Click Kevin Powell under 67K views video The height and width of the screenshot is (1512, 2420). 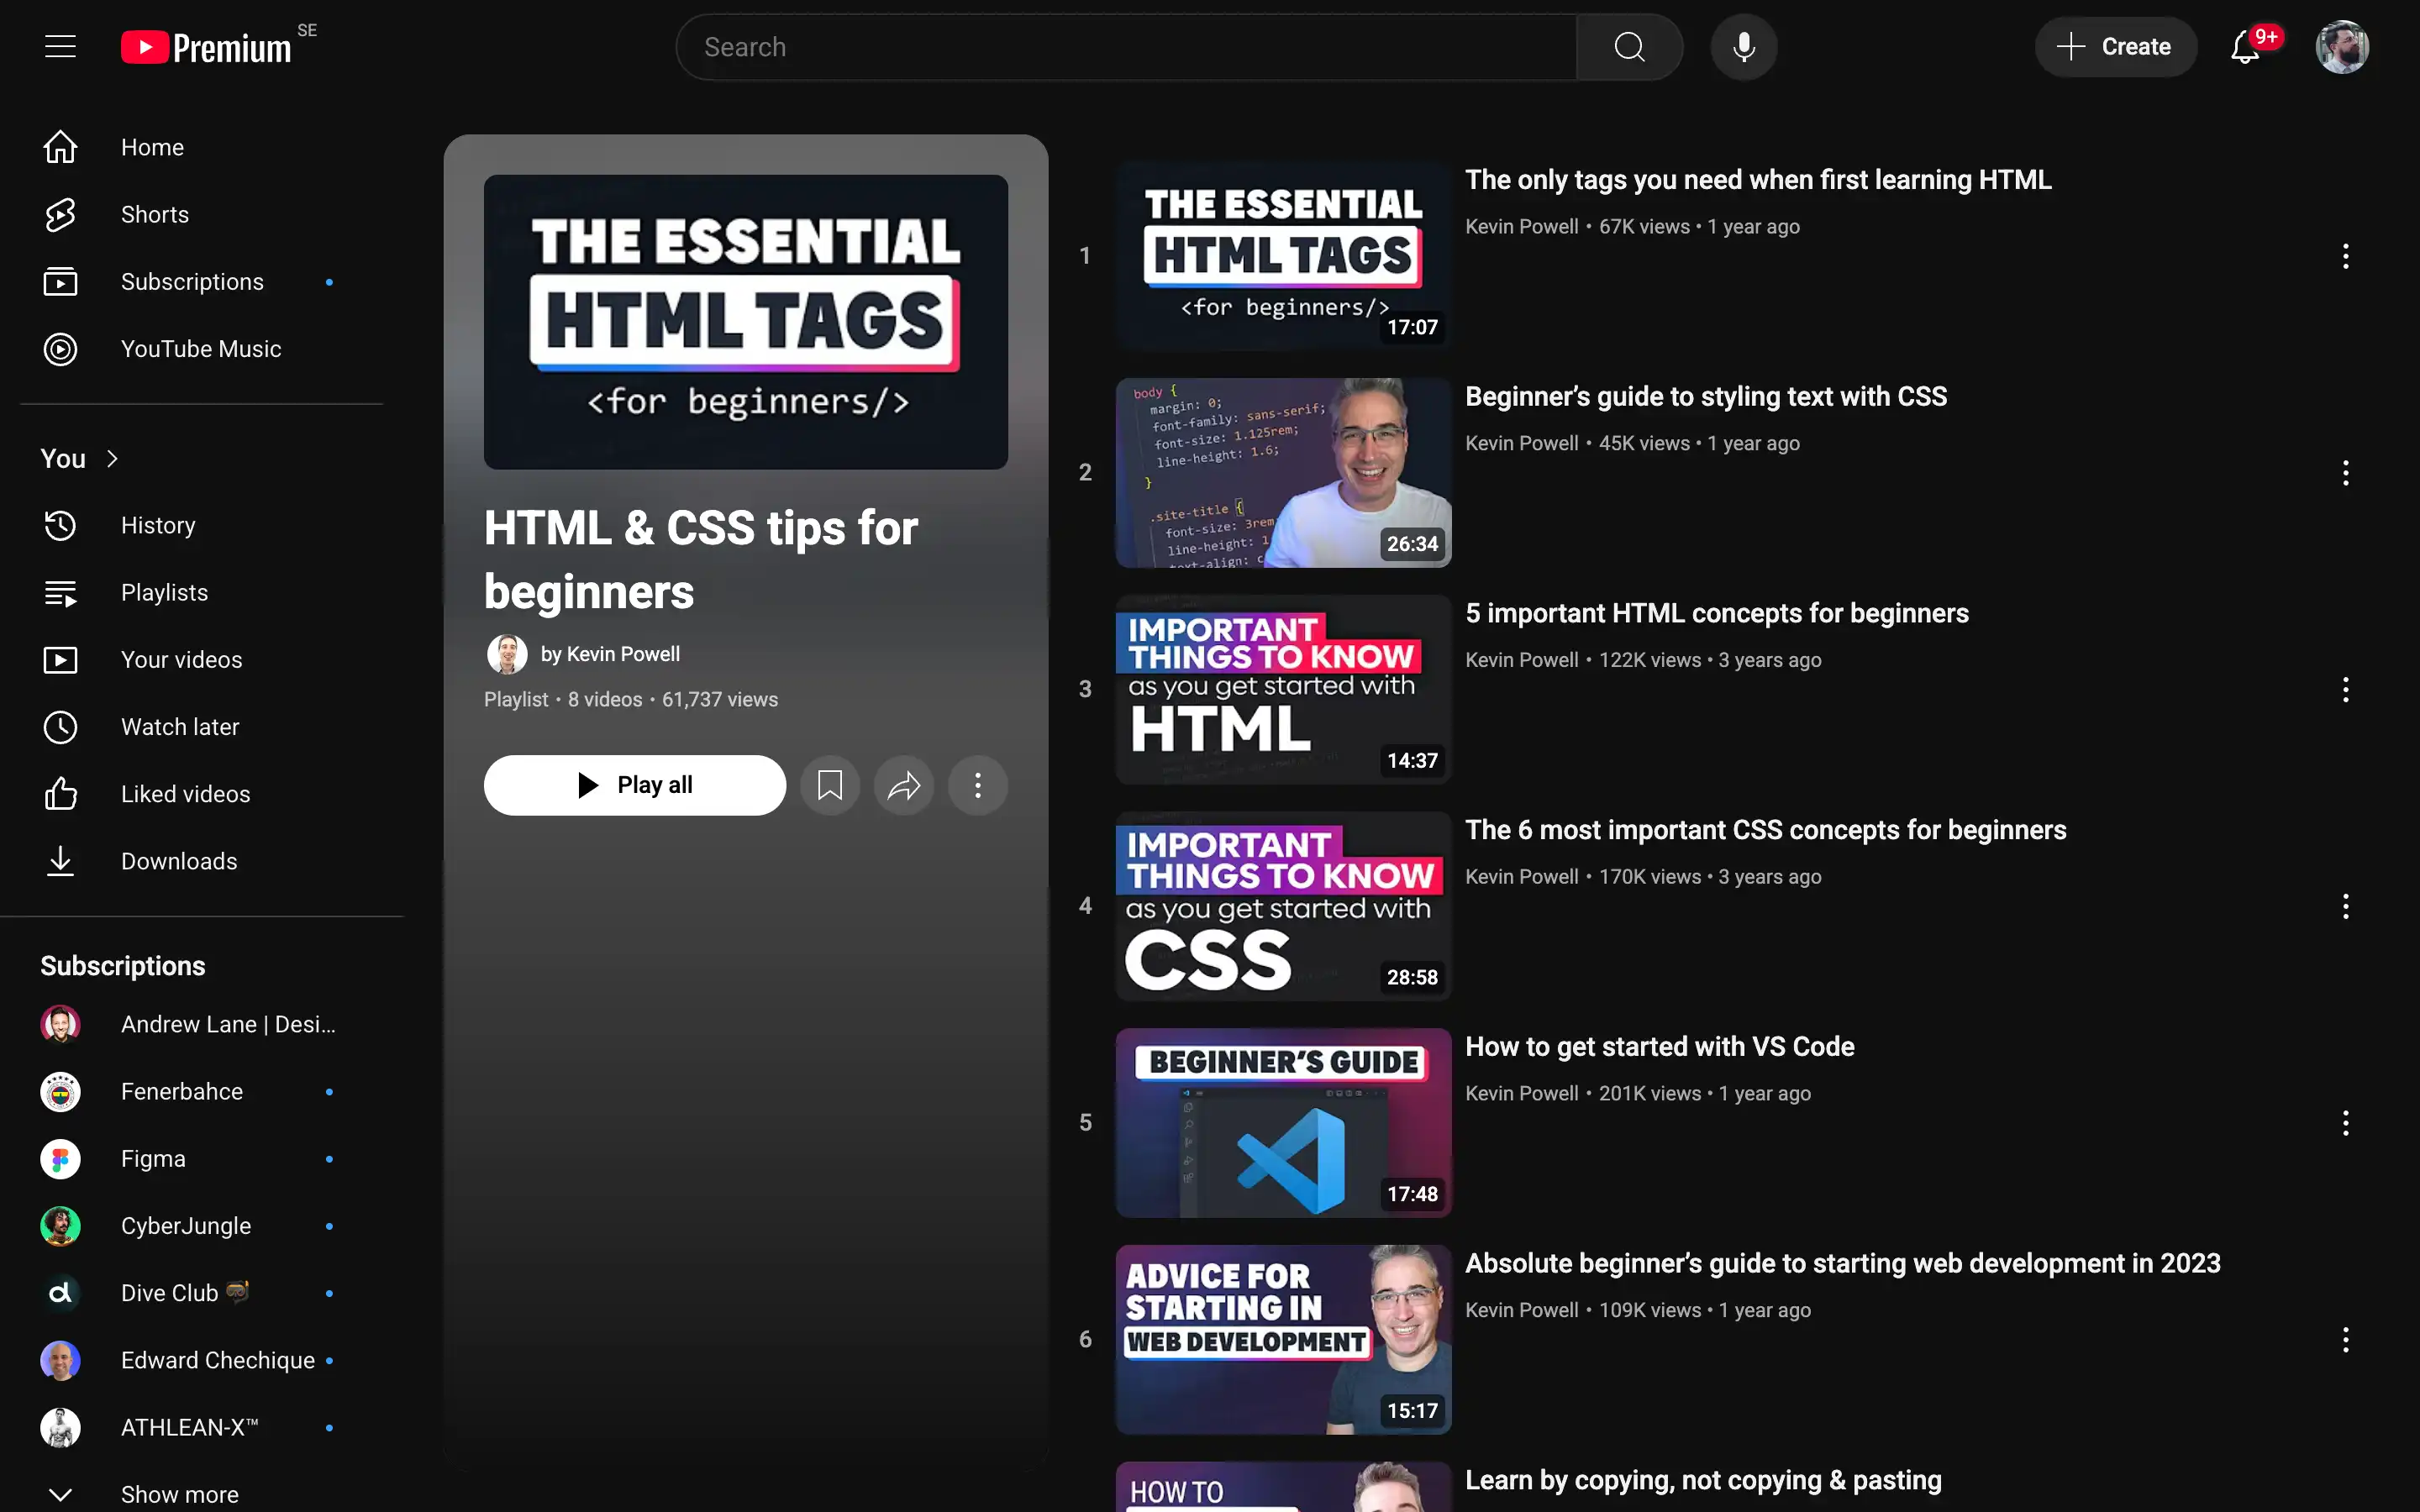(1521, 227)
